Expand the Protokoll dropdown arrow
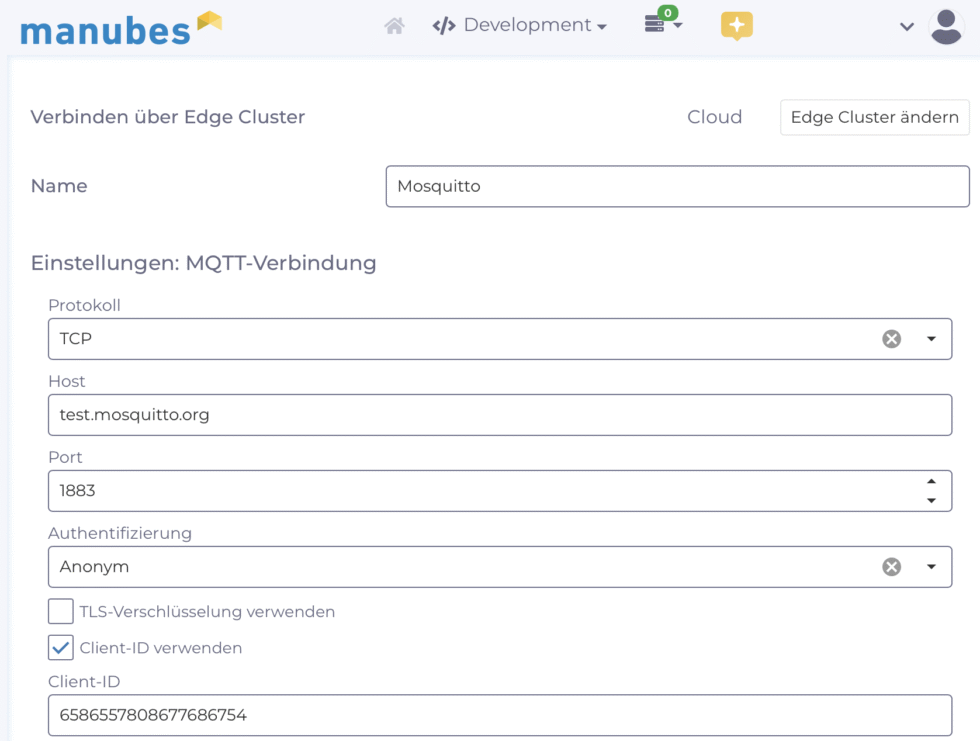The width and height of the screenshot is (980, 741). click(931, 339)
